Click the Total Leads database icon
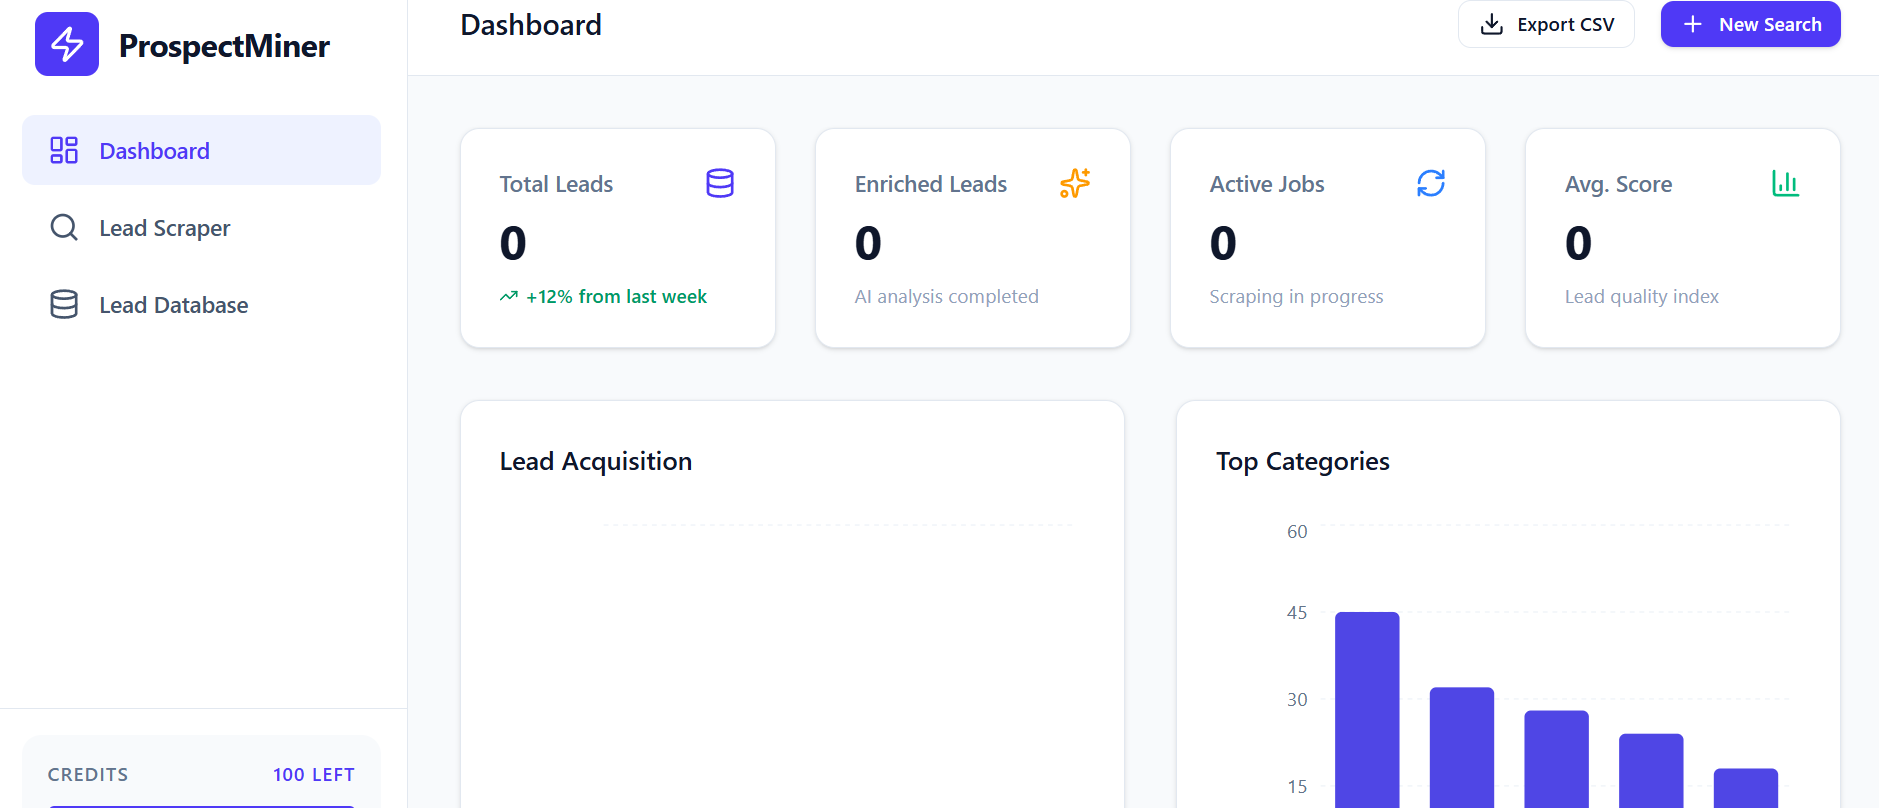The image size is (1879, 808). click(x=720, y=183)
